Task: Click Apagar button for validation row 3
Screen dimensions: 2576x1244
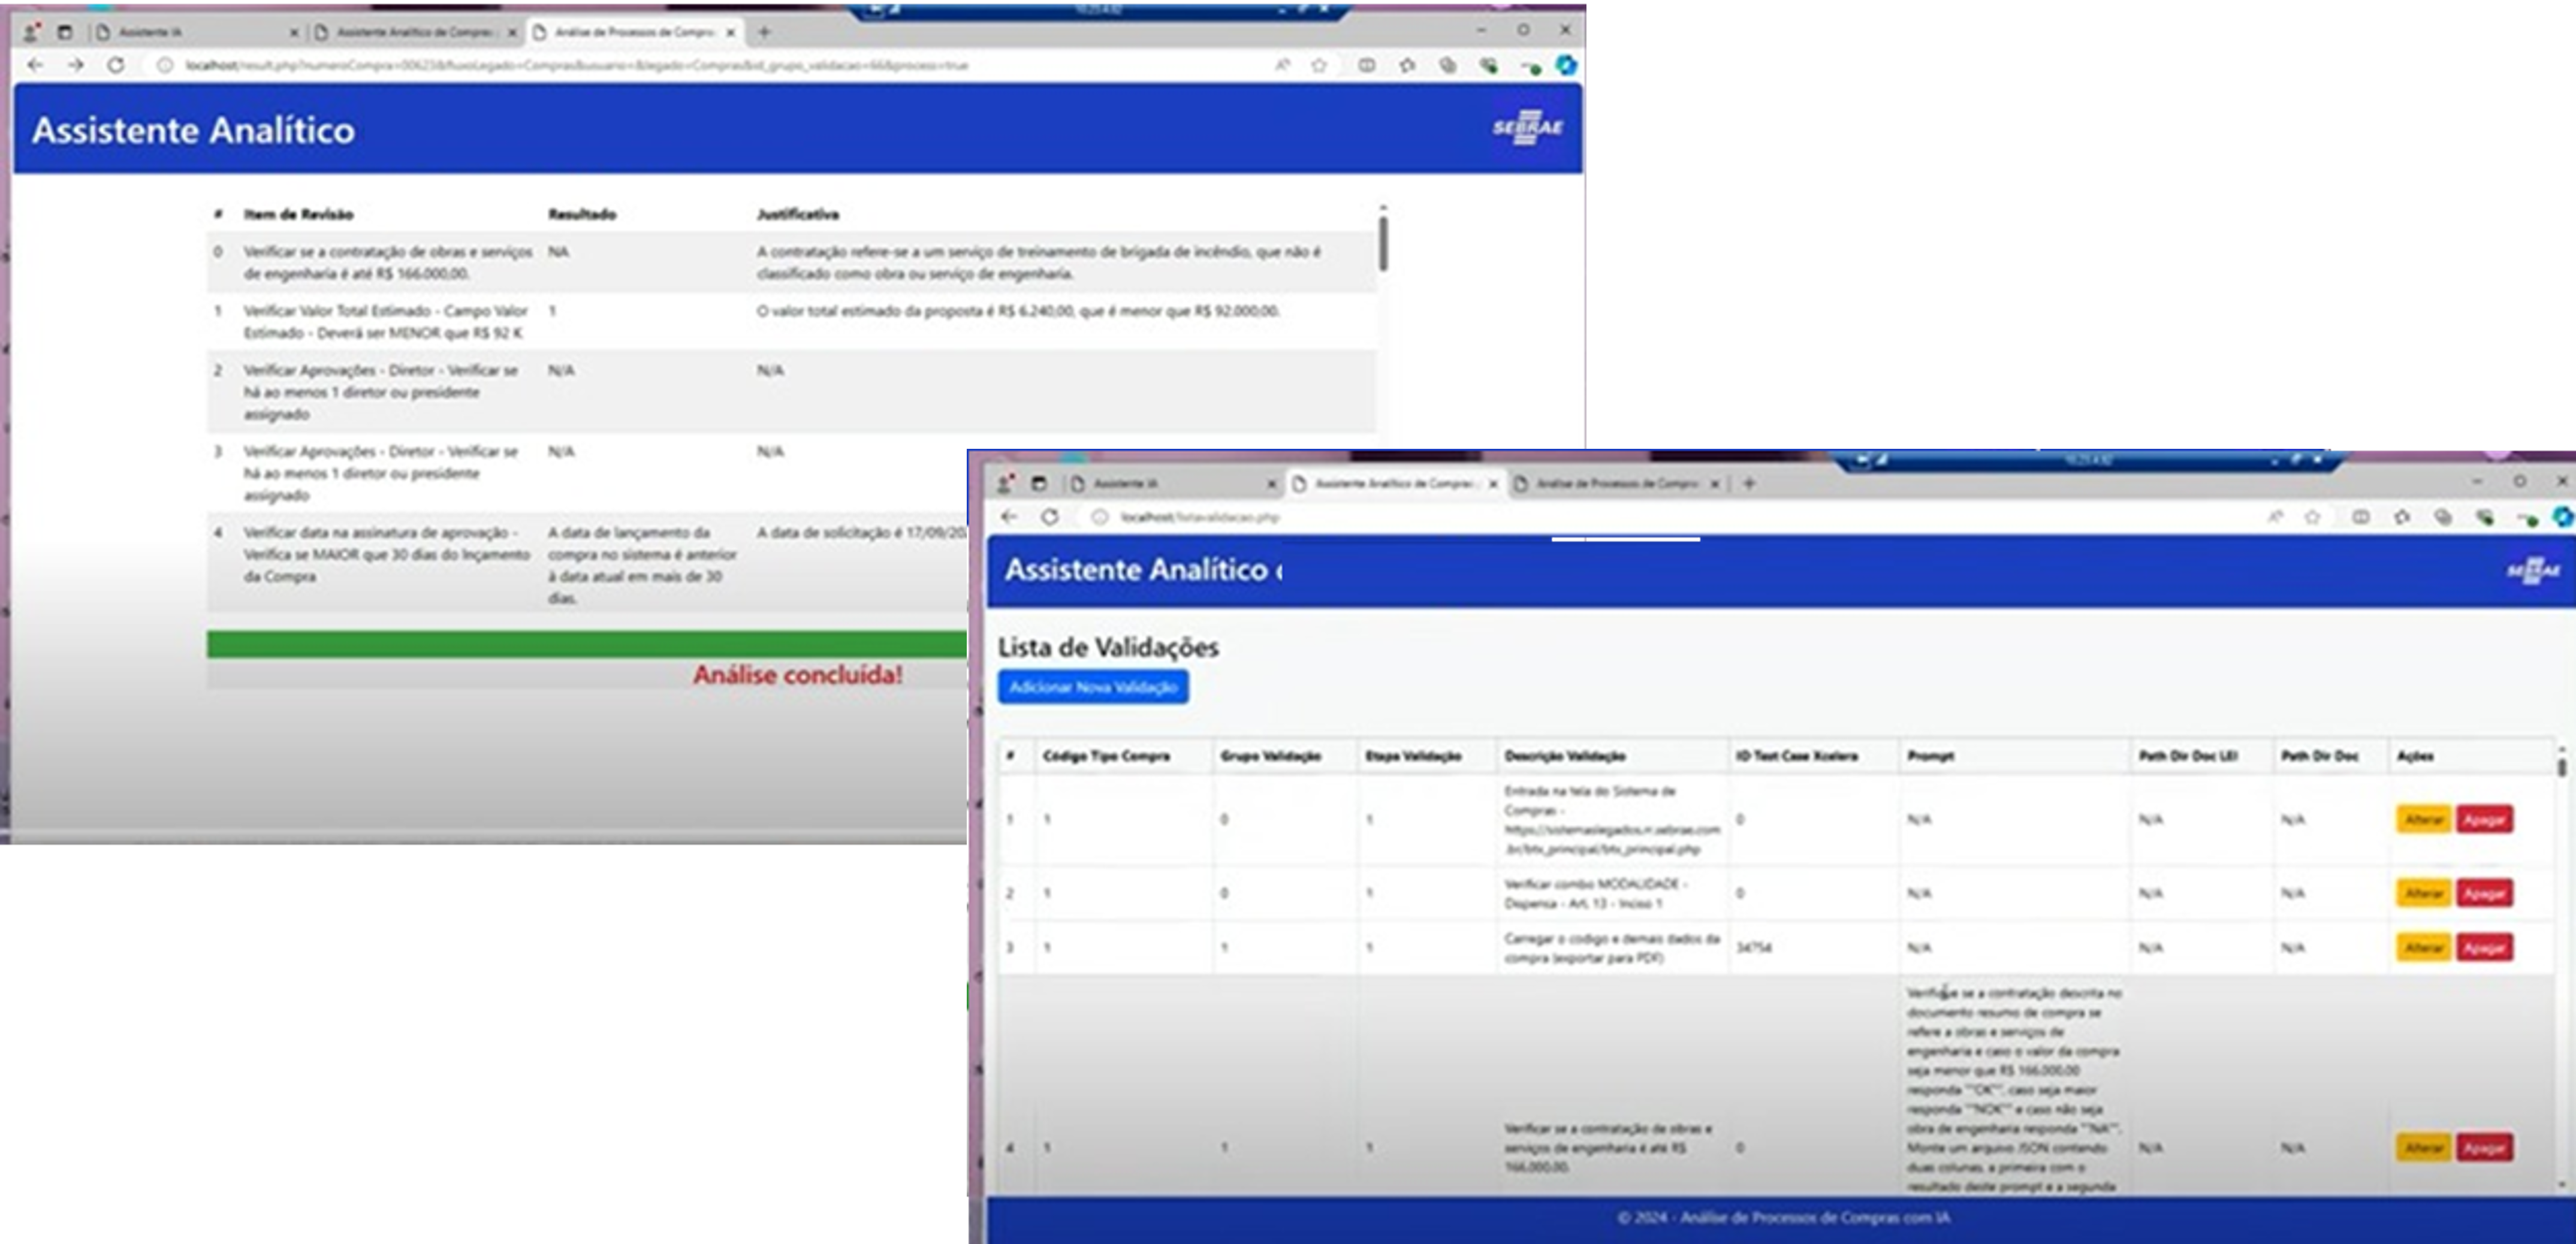Action: tap(2484, 947)
